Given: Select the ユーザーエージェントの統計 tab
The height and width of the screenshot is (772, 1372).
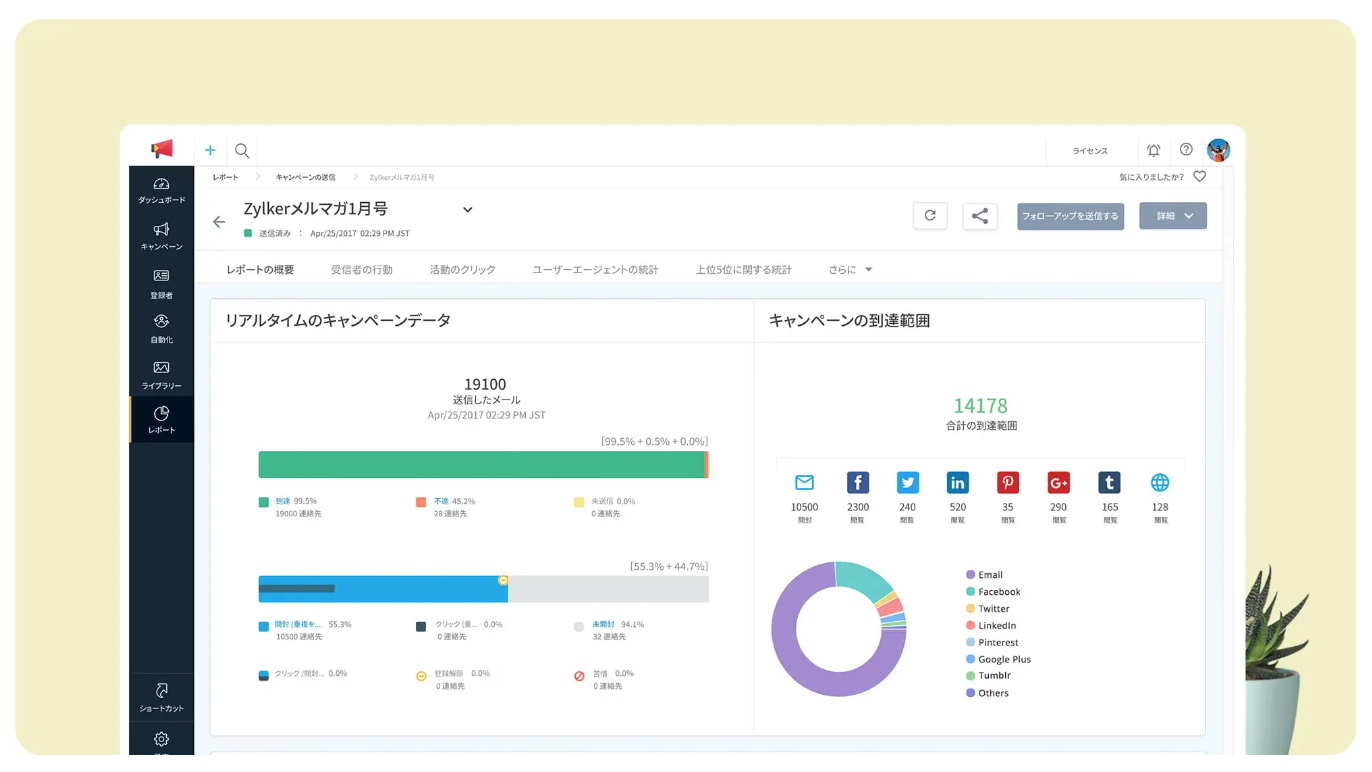Looking at the screenshot, I should coord(595,270).
